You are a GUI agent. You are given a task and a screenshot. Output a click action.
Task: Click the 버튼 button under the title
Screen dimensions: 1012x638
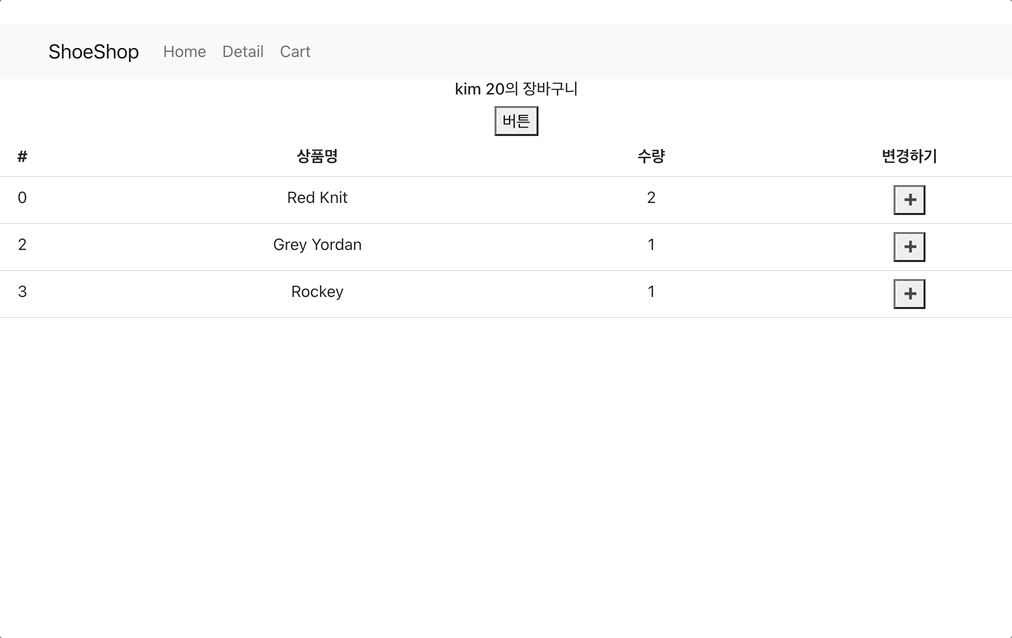[x=516, y=121]
